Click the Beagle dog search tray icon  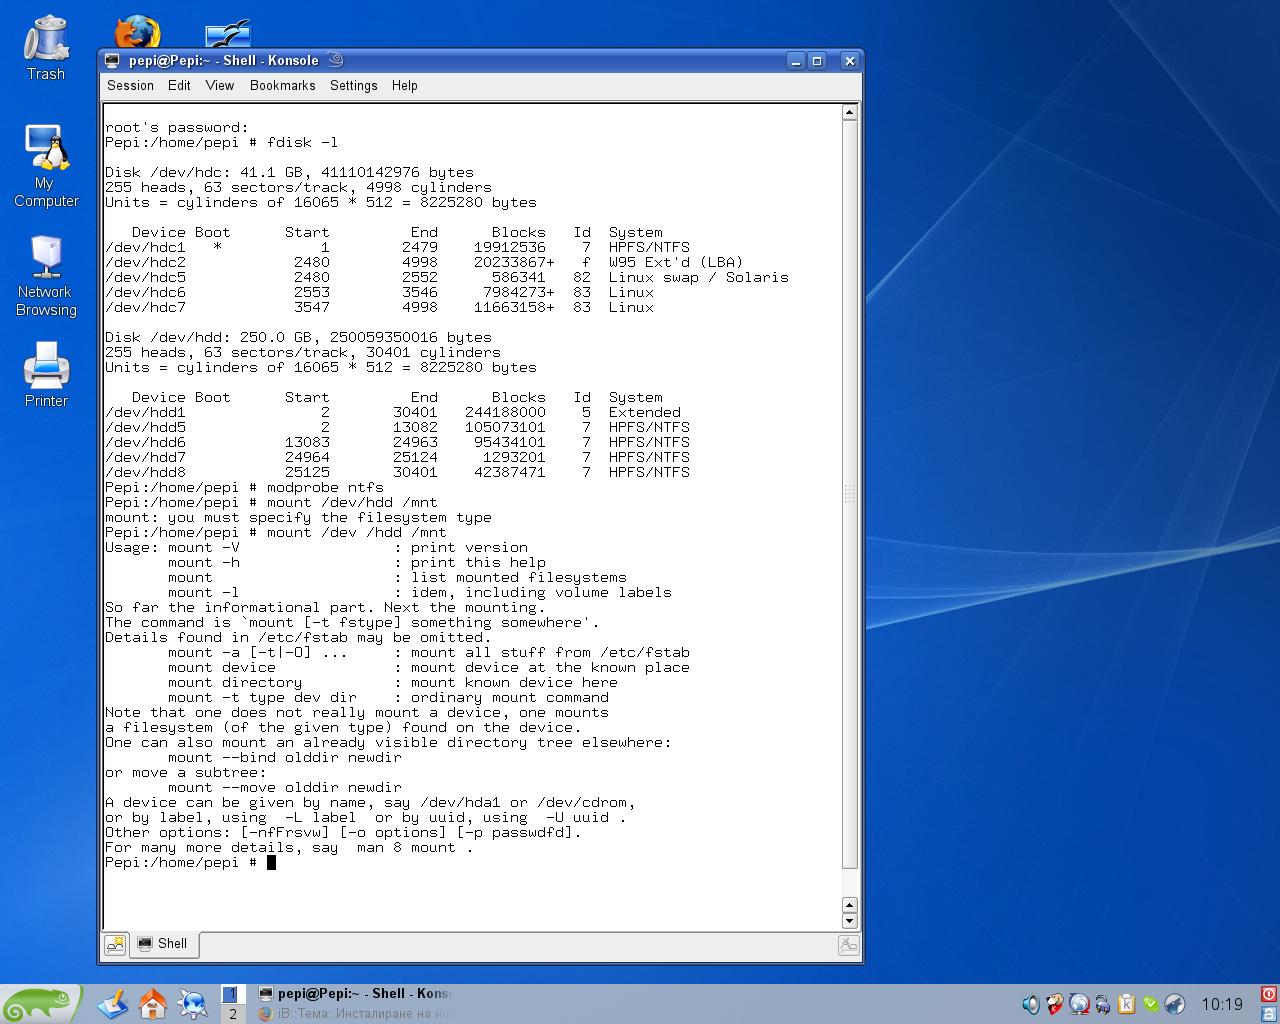[1055, 1004]
